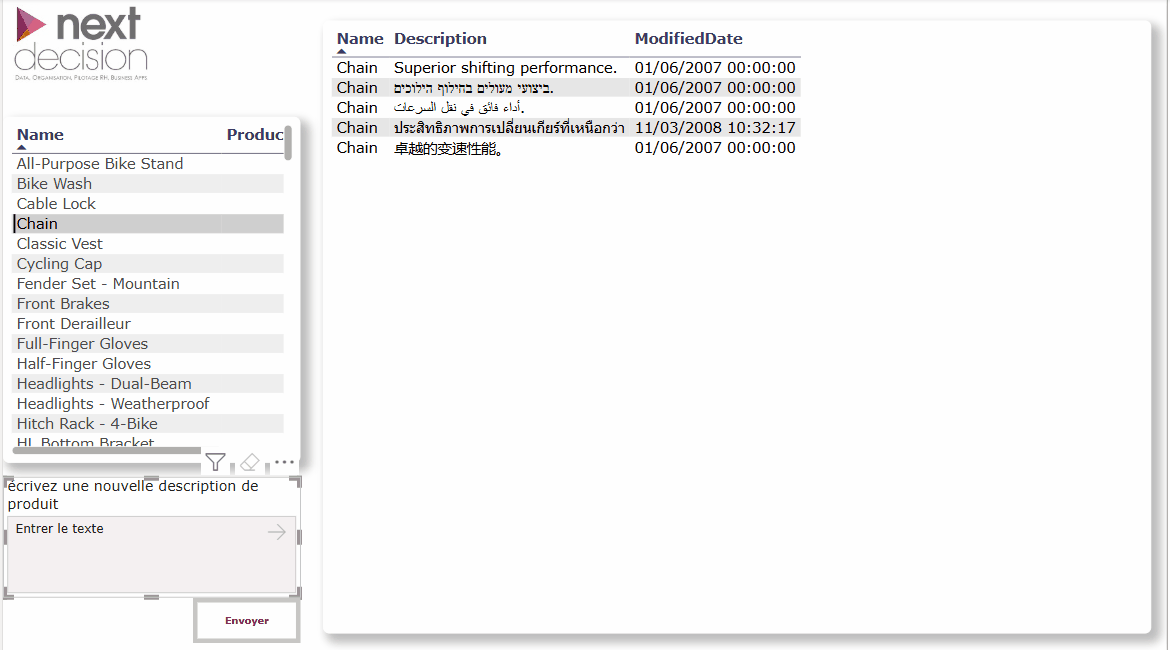The height and width of the screenshot is (650, 1170).
Task: Open the More options ellipsis menu
Action: [284, 462]
